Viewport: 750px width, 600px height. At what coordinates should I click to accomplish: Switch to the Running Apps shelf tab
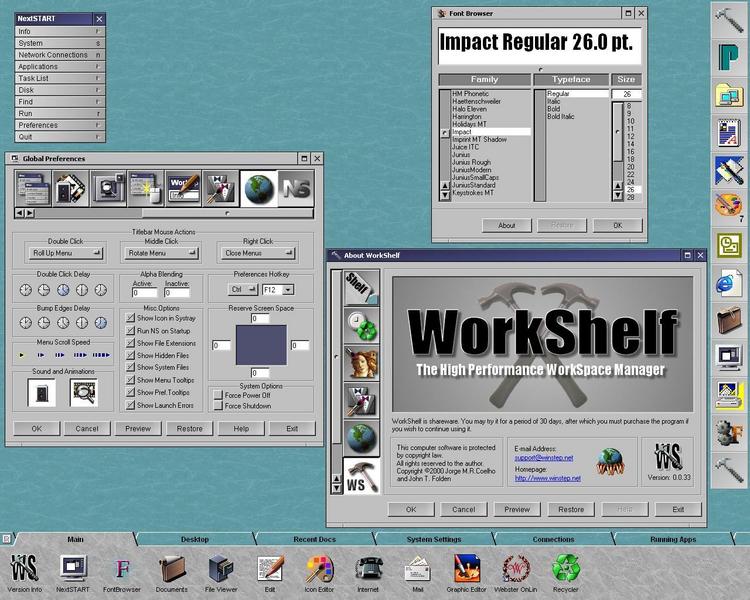pos(673,539)
